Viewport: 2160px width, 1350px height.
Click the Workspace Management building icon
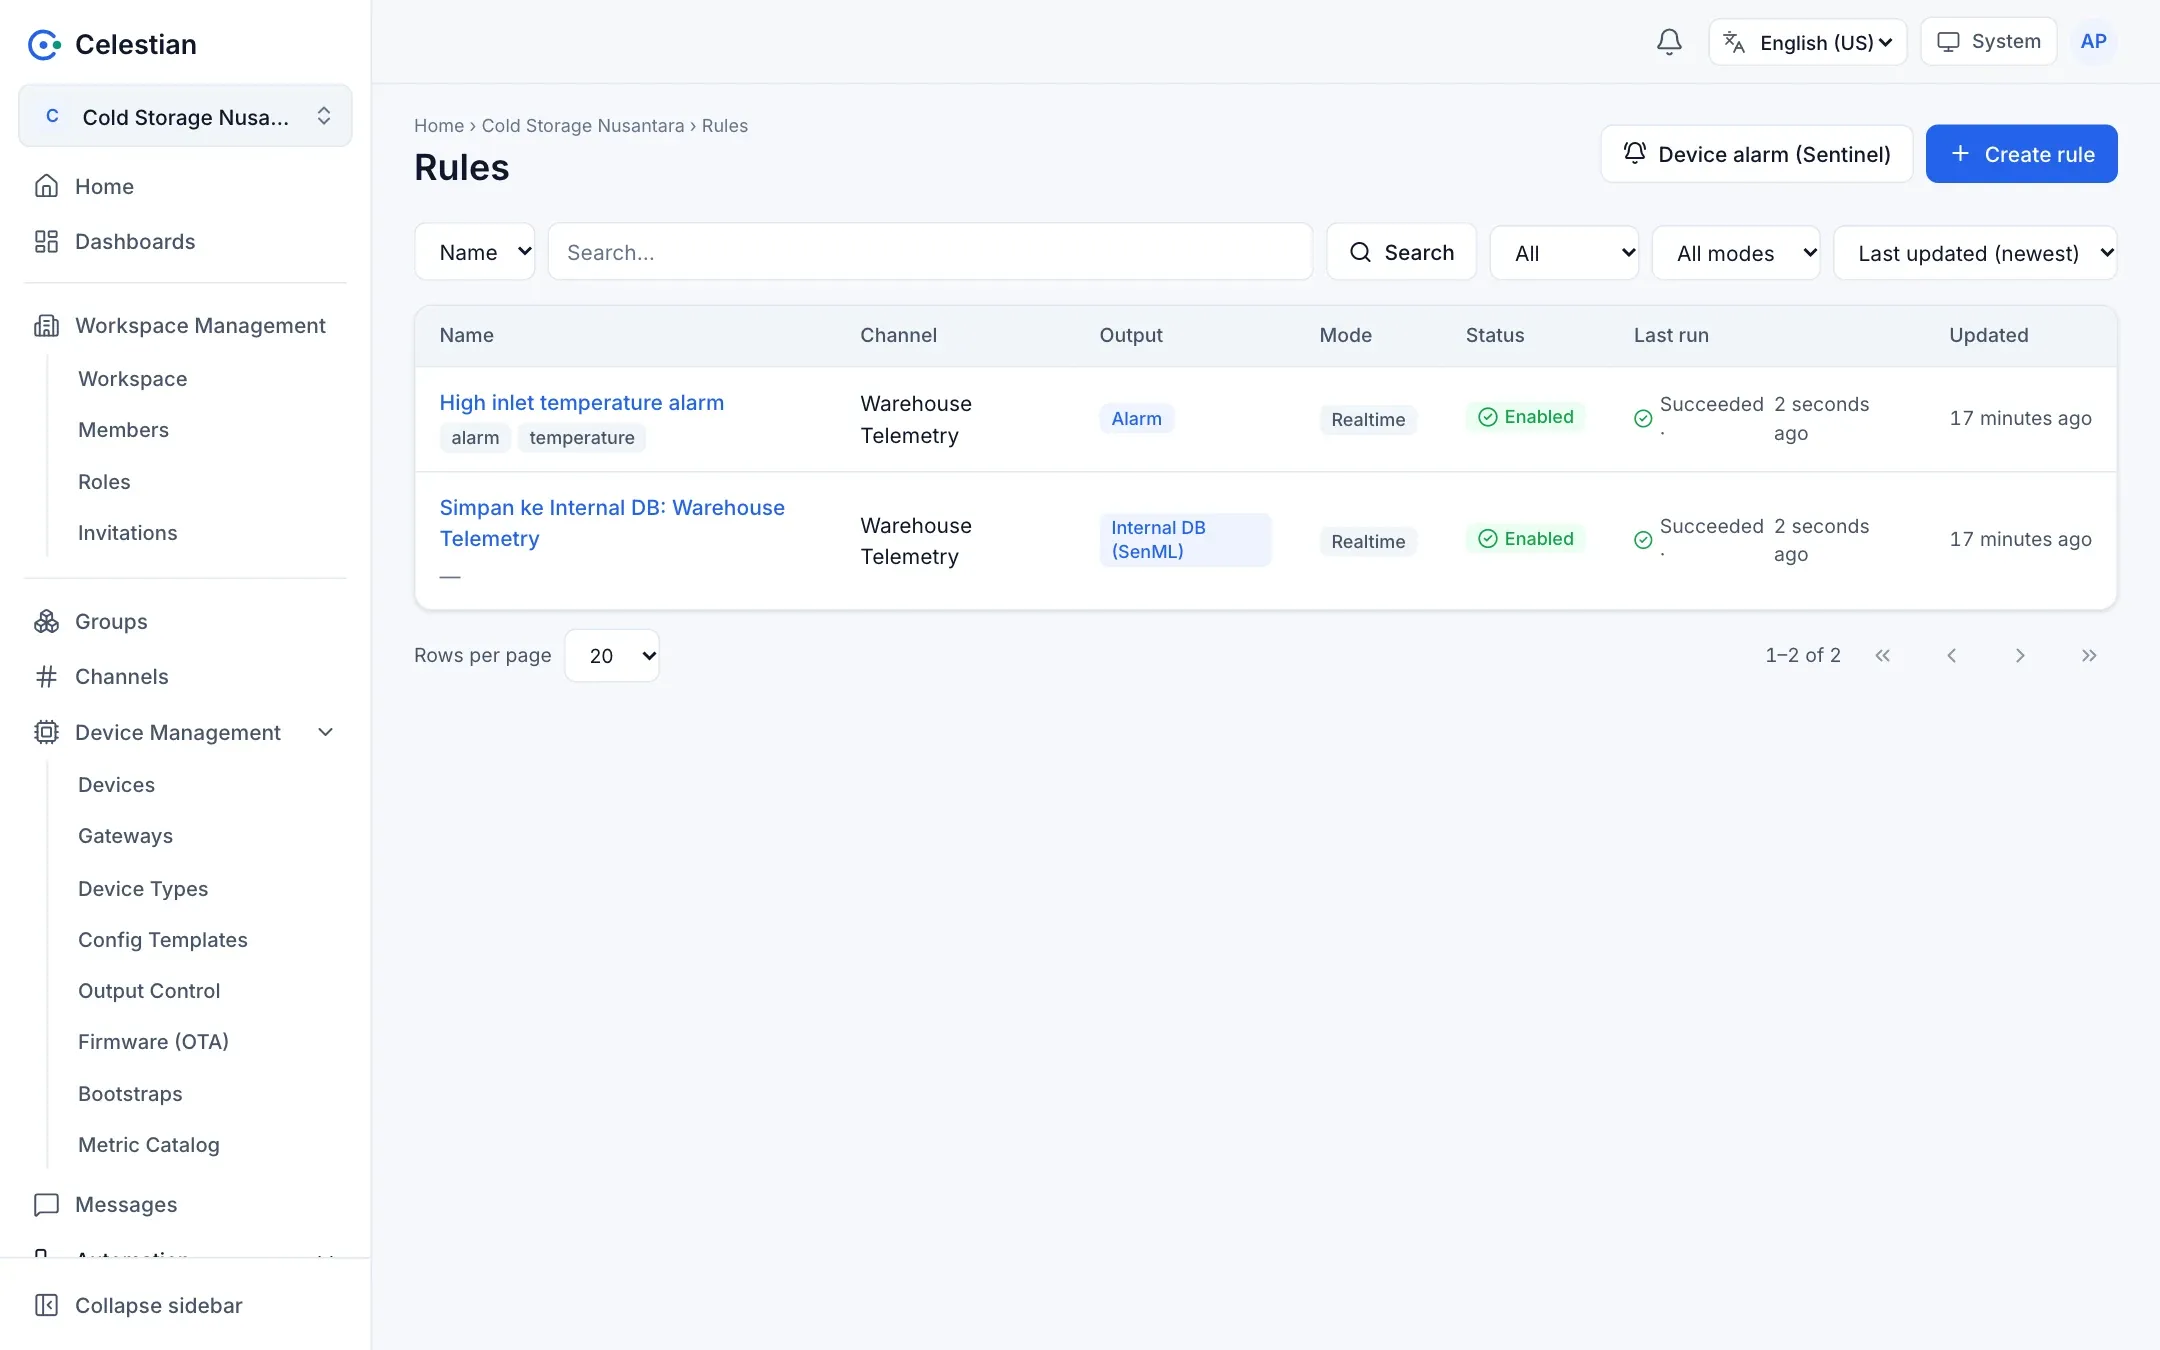pos(46,325)
